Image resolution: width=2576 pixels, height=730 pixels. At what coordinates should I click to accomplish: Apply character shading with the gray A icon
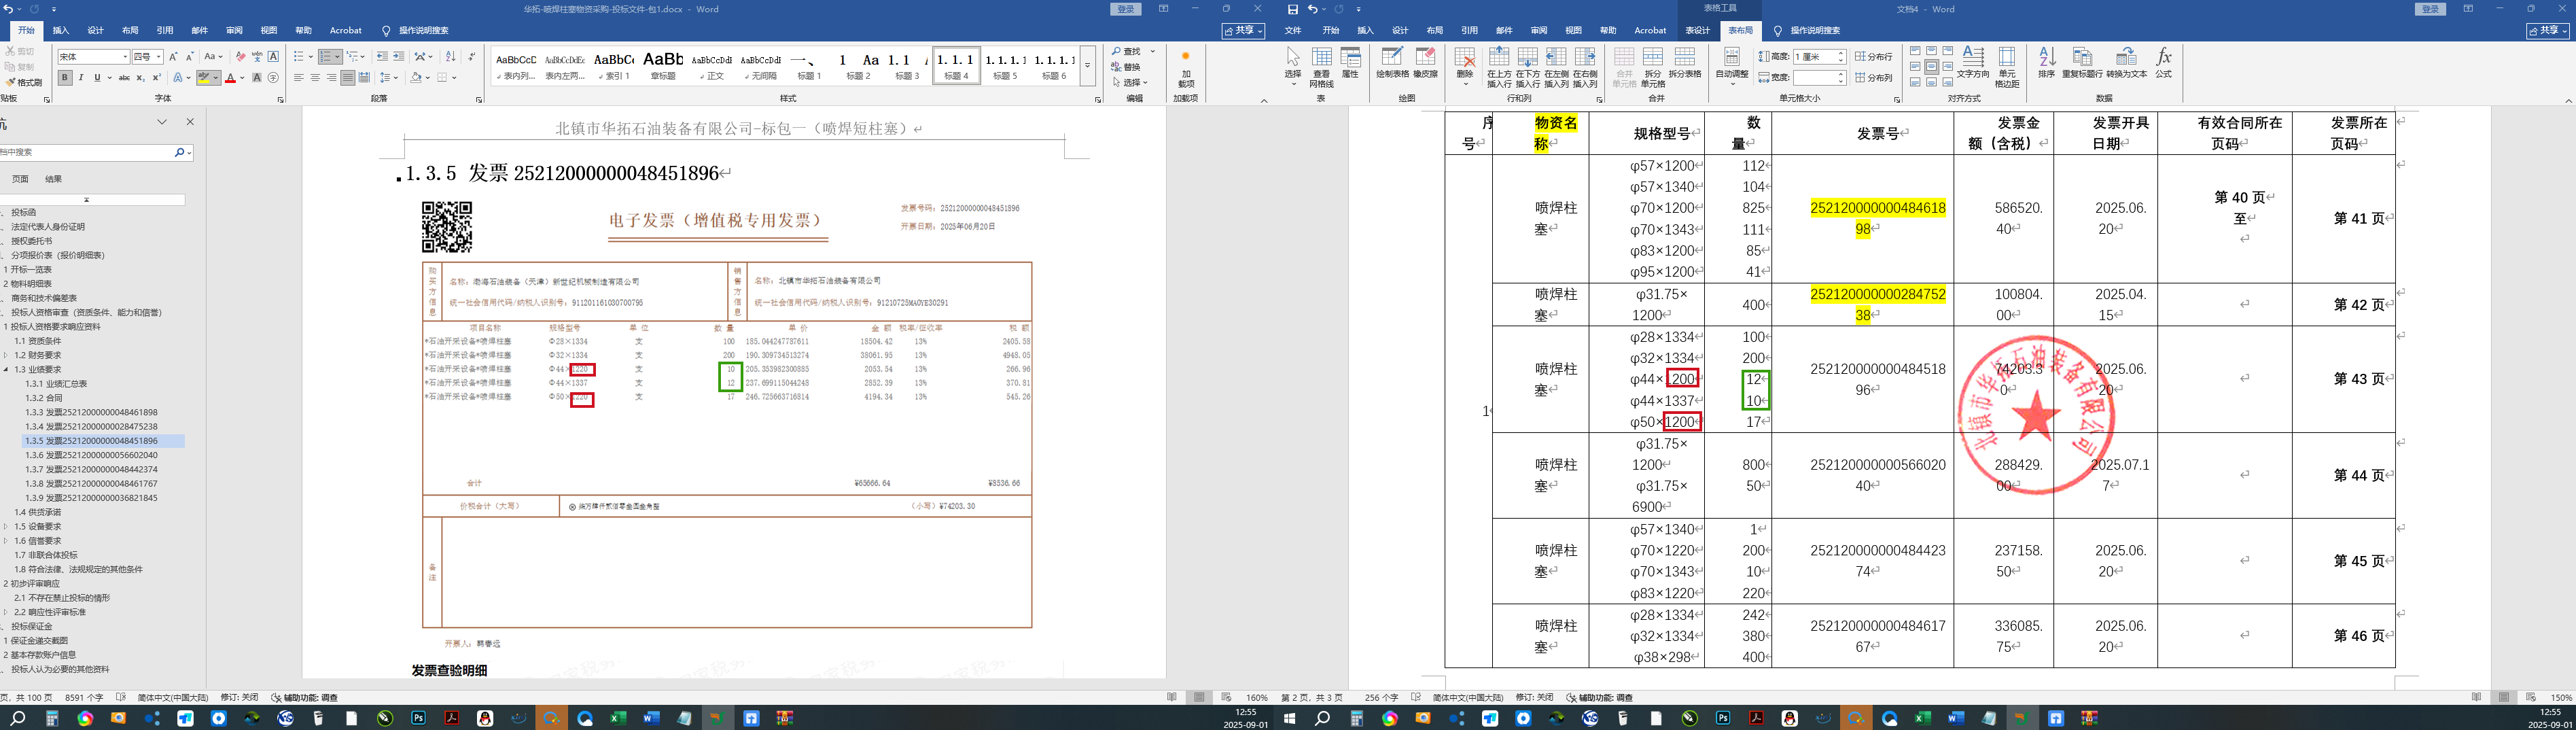point(257,78)
